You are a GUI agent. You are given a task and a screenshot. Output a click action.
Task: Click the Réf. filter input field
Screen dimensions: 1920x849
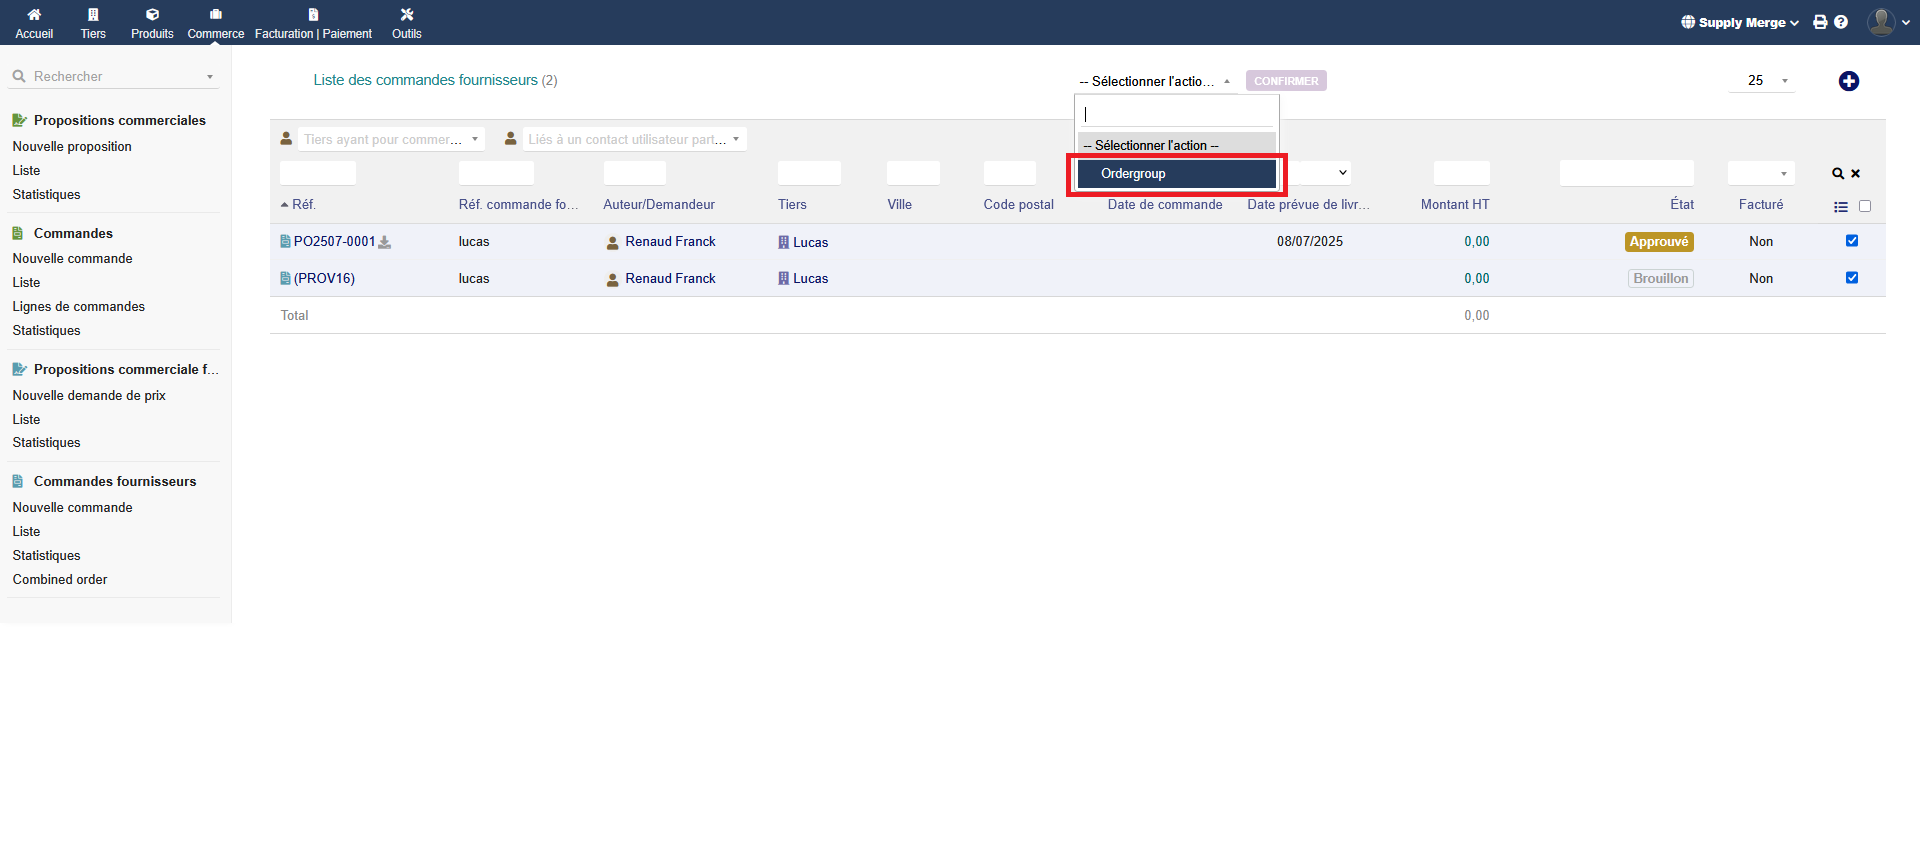coord(318,174)
